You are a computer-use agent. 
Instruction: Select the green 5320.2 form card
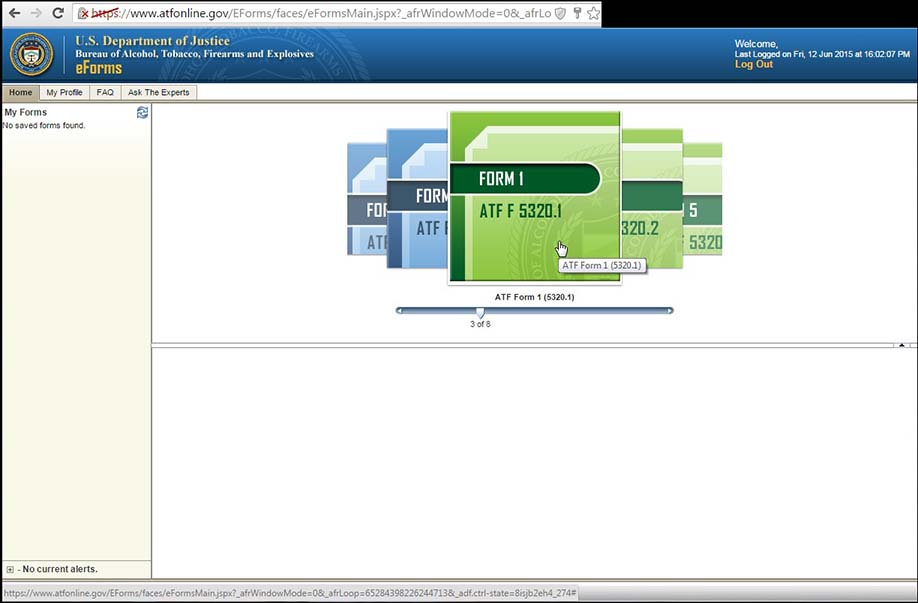pos(651,199)
